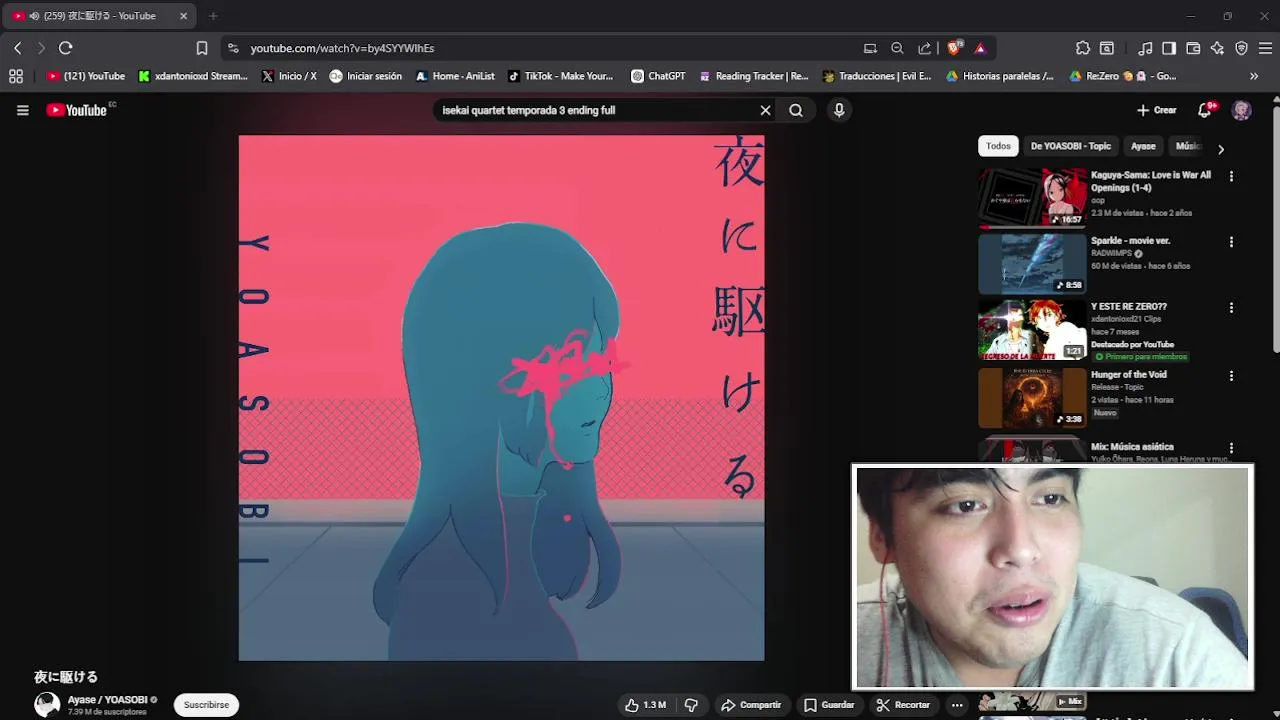
Task: Open Brave Wallet icon
Action: tap(1193, 48)
